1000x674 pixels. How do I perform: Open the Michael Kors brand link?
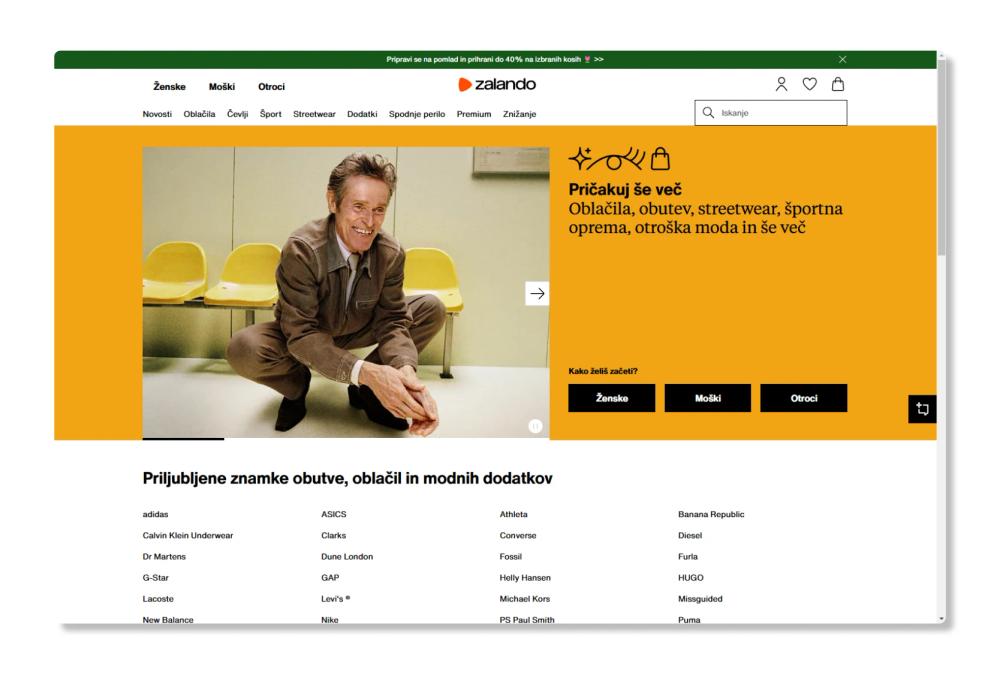[x=524, y=598]
